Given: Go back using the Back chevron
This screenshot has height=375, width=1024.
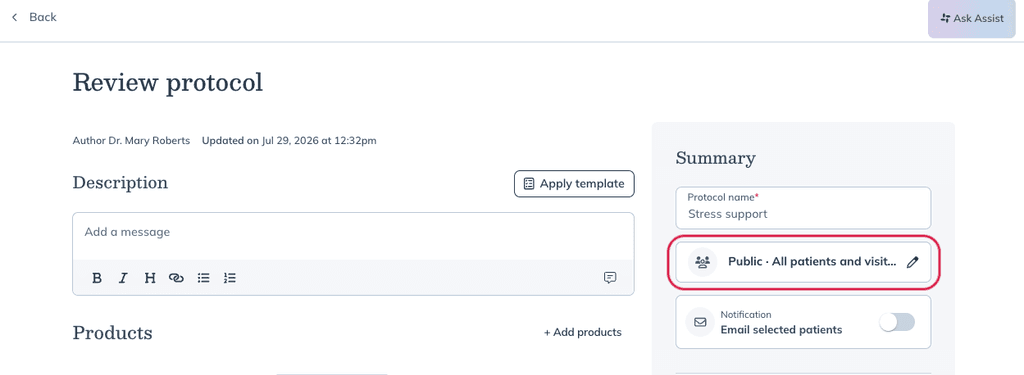Looking at the screenshot, I should point(15,18).
